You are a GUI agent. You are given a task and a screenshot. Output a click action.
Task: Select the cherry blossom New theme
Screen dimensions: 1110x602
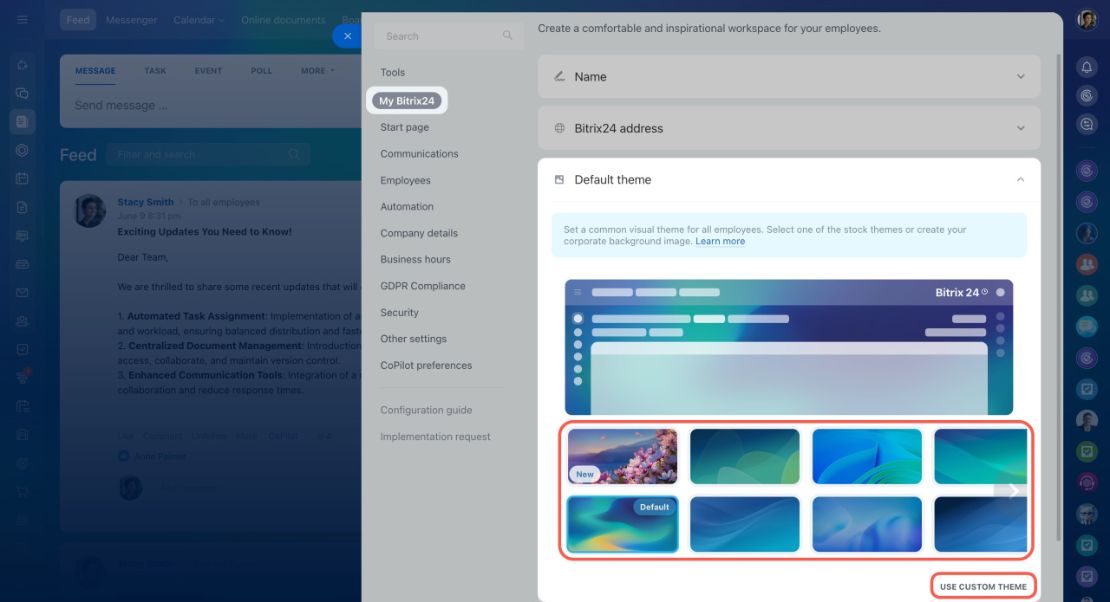622,457
